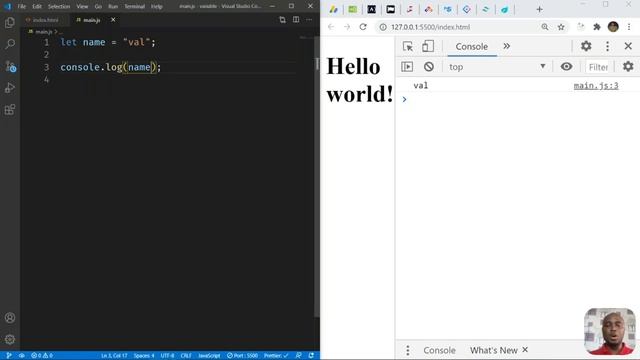
Task: Open DevTools settings gear in top toolbar
Action: pos(586,46)
